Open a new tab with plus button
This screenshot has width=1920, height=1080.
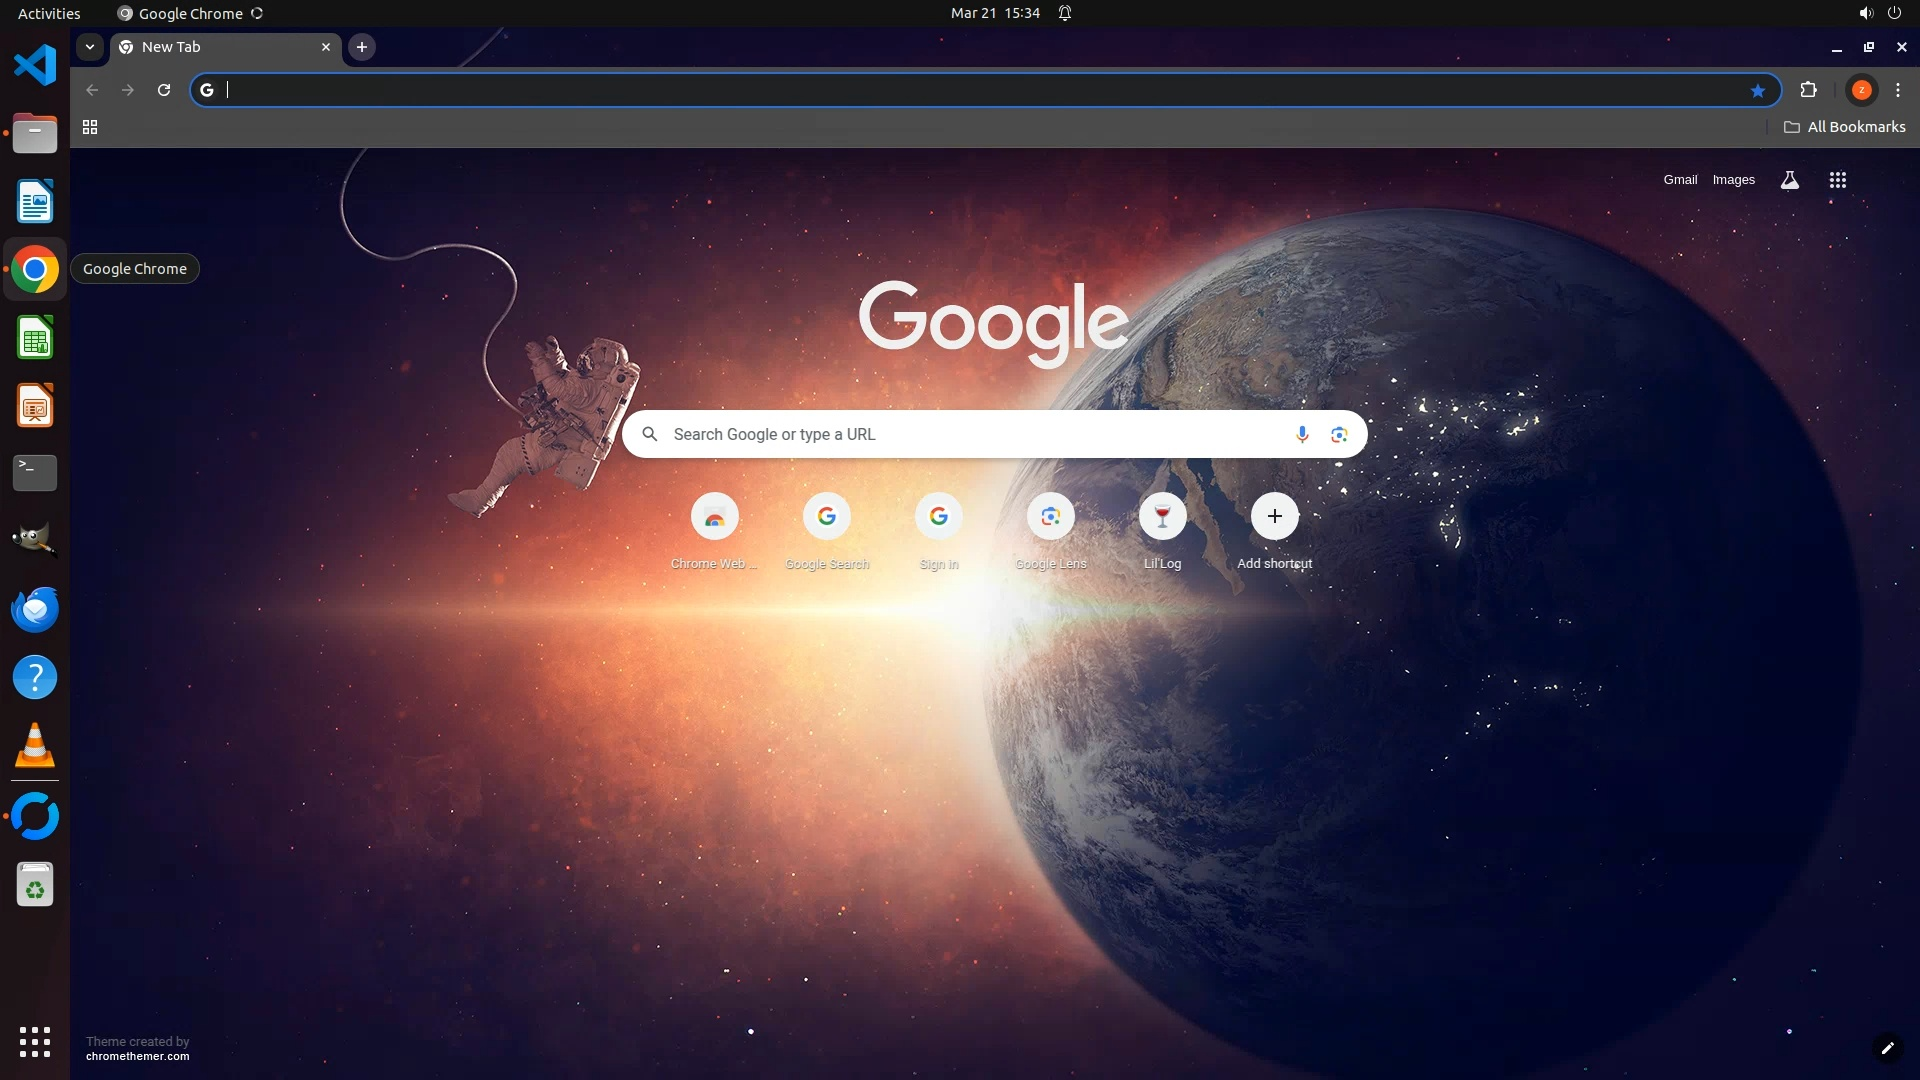[x=362, y=47]
